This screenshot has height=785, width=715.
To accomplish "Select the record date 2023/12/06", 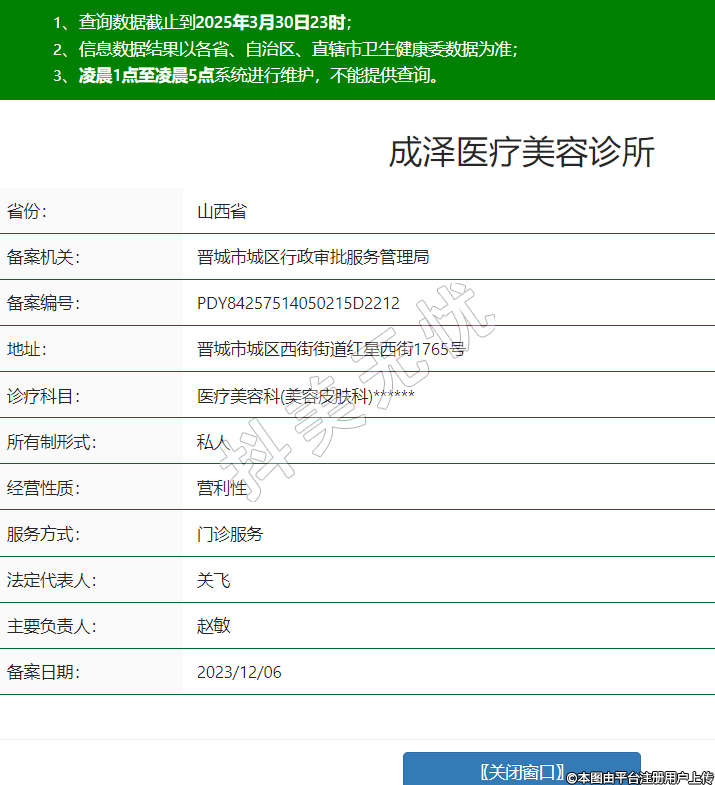I will tap(239, 672).
